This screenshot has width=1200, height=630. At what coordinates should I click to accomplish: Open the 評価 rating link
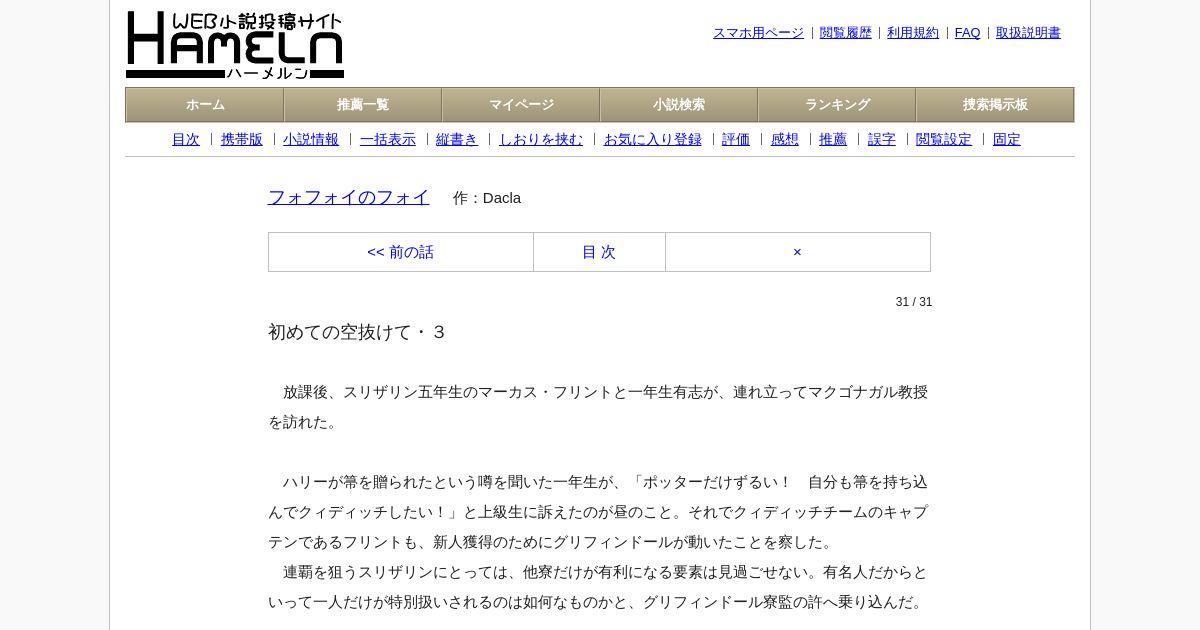tap(736, 140)
